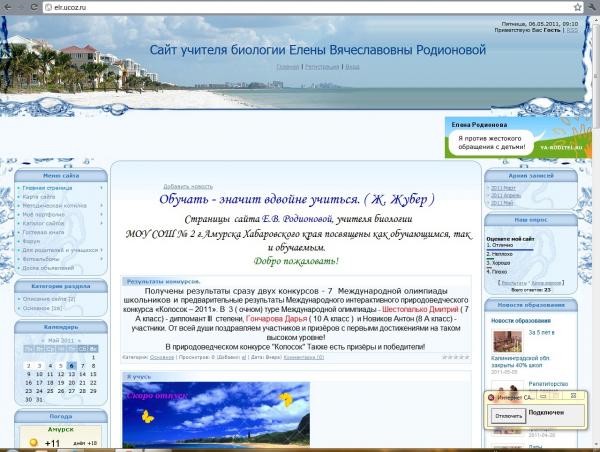Screen dimensions: 600x452
Task: Go to previous month in calendar
Action: point(43,340)
